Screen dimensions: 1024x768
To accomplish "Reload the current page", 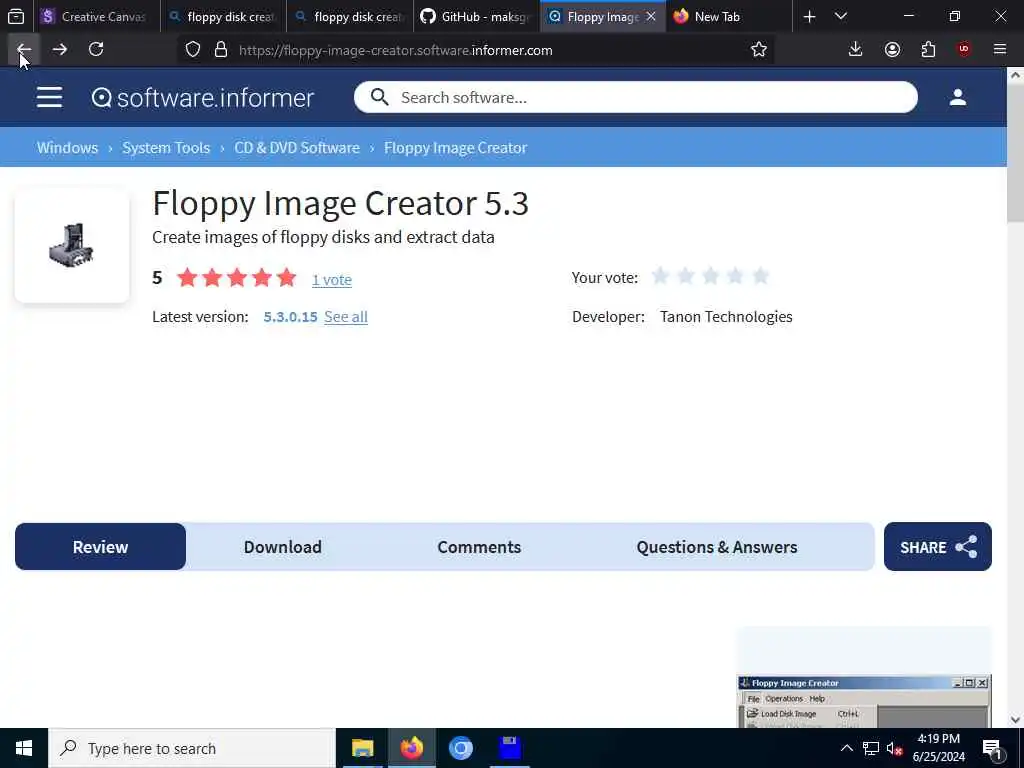I will 96,50.
